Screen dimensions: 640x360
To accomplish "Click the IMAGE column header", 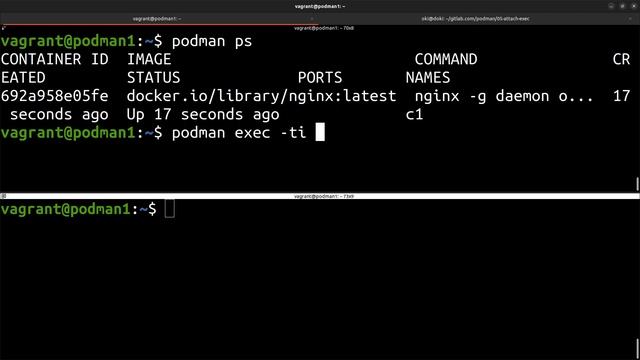I will click(x=149, y=60).
